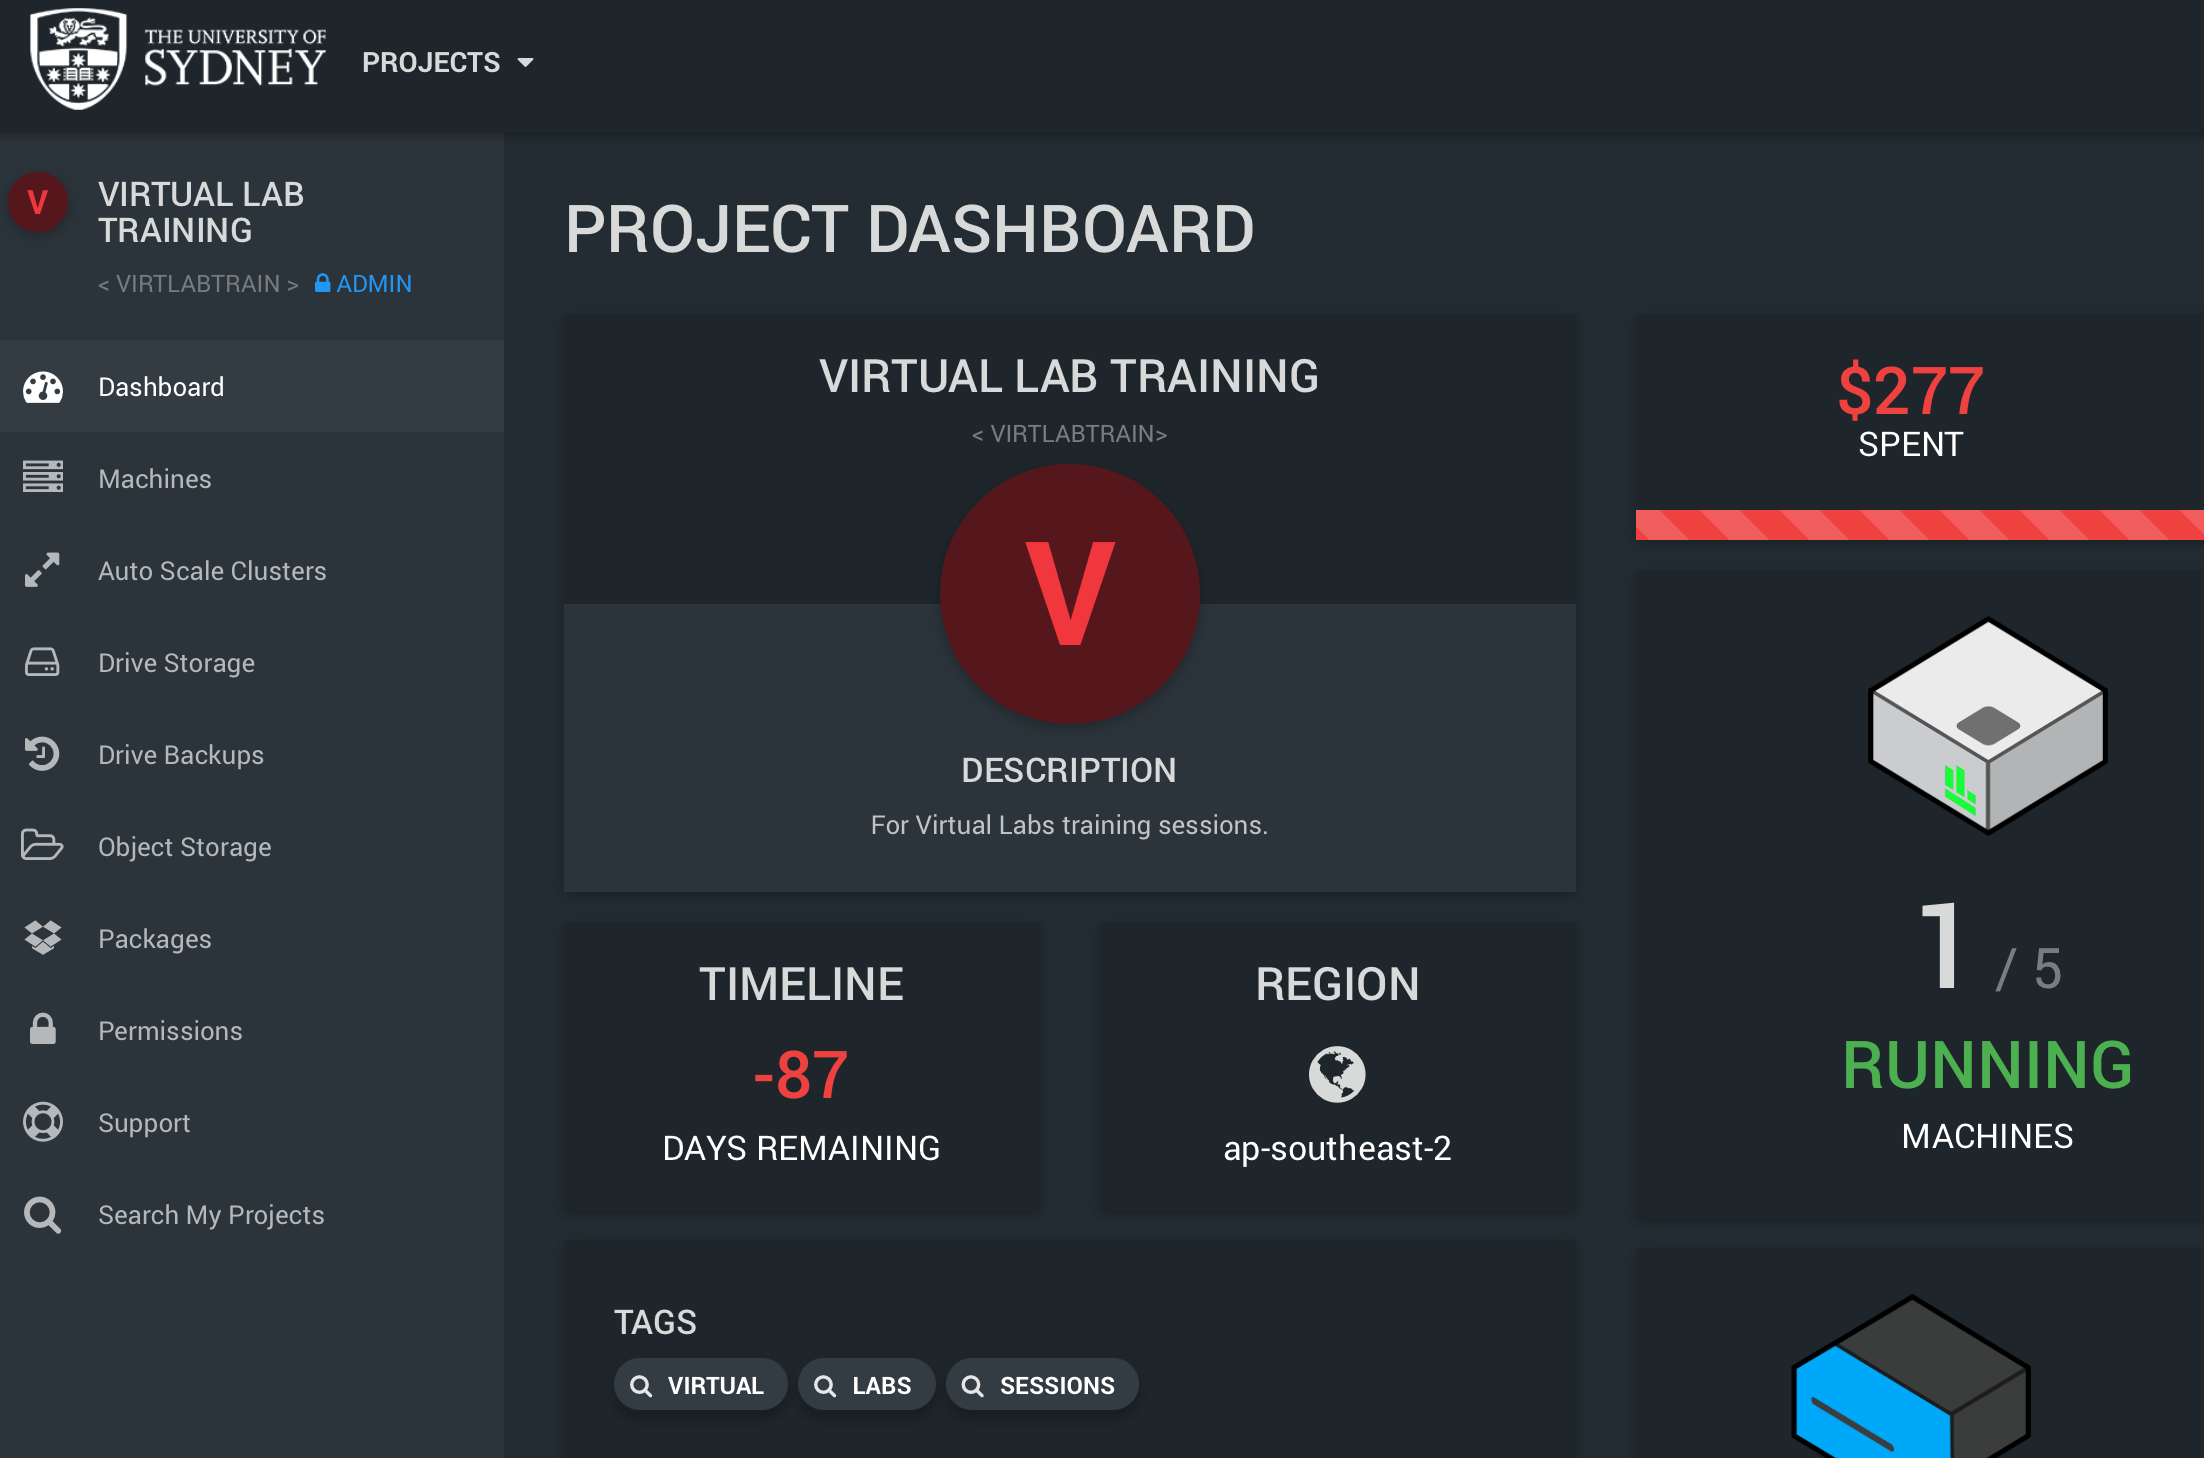This screenshot has height=1458, width=2204.
Task: Open the PROJECTS dropdown menu
Action: (x=447, y=62)
